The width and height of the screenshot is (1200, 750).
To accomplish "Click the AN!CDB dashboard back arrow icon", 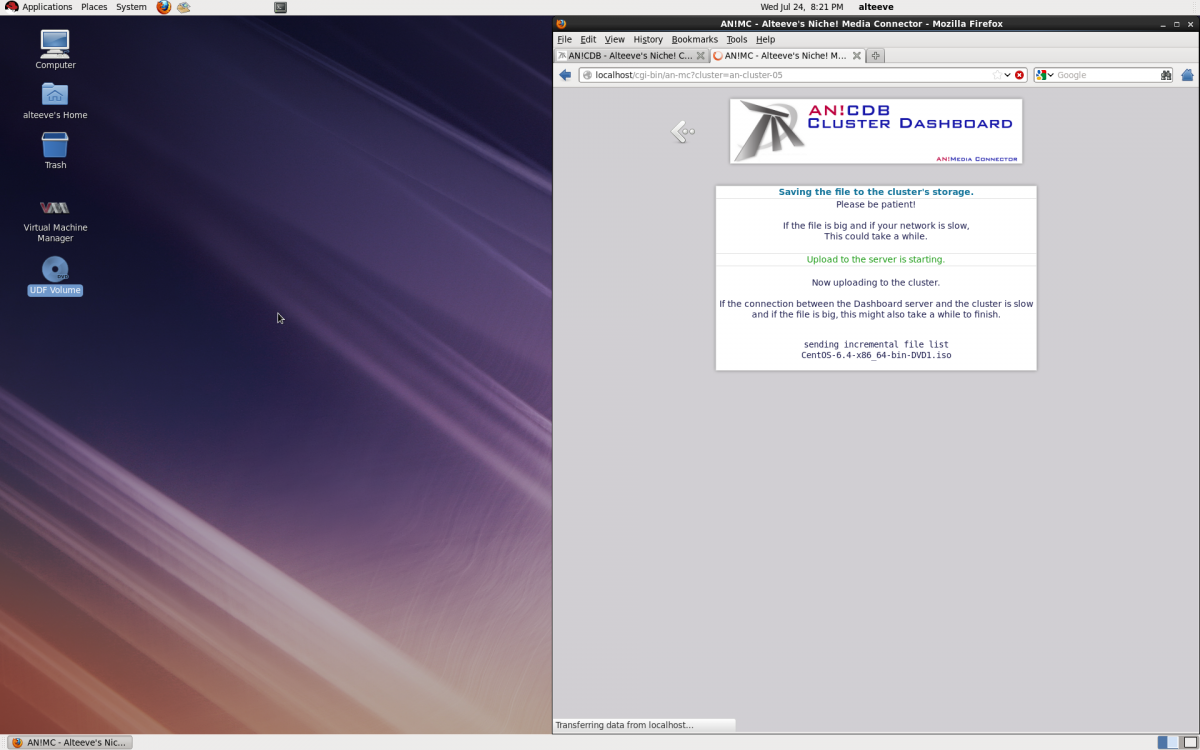I will click(683, 131).
